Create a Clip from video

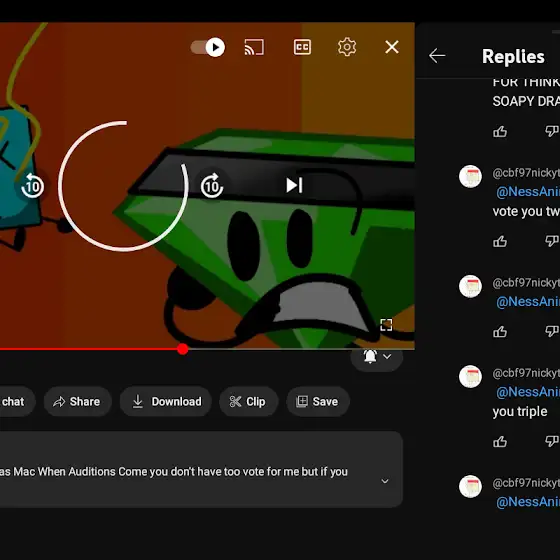tap(248, 401)
